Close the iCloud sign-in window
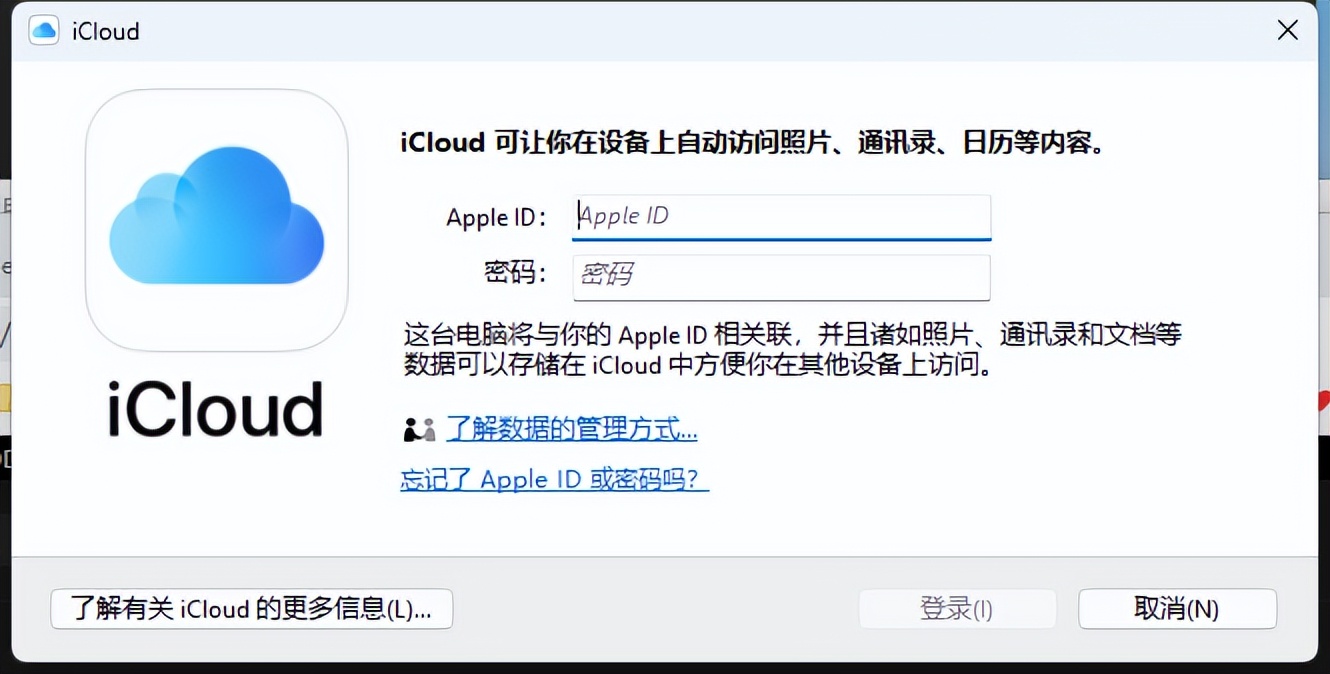Screen dimensions: 1330x674 1287,30
